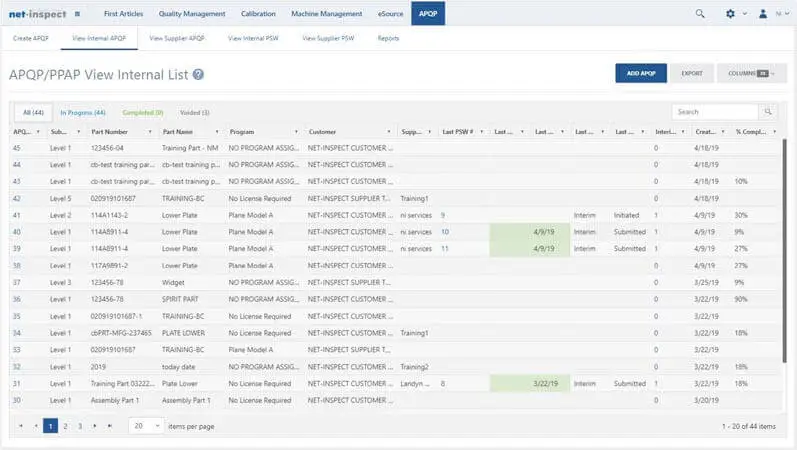Image resolution: width=797 pixels, height=450 pixels.
Task: Click the EXPORT button
Action: click(x=692, y=74)
